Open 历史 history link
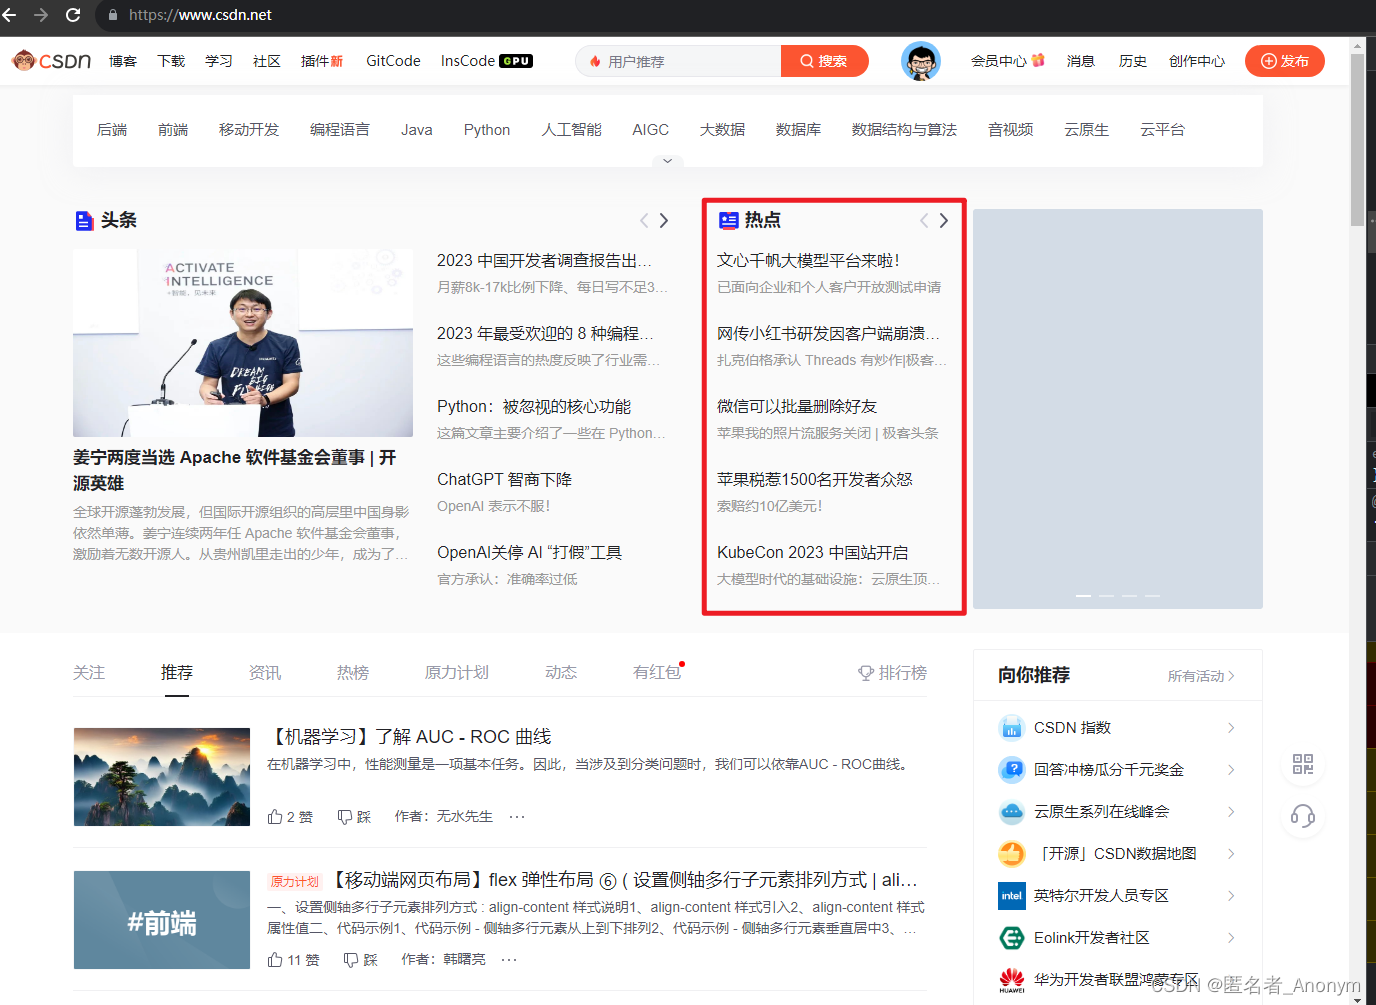 pyautogui.click(x=1133, y=61)
